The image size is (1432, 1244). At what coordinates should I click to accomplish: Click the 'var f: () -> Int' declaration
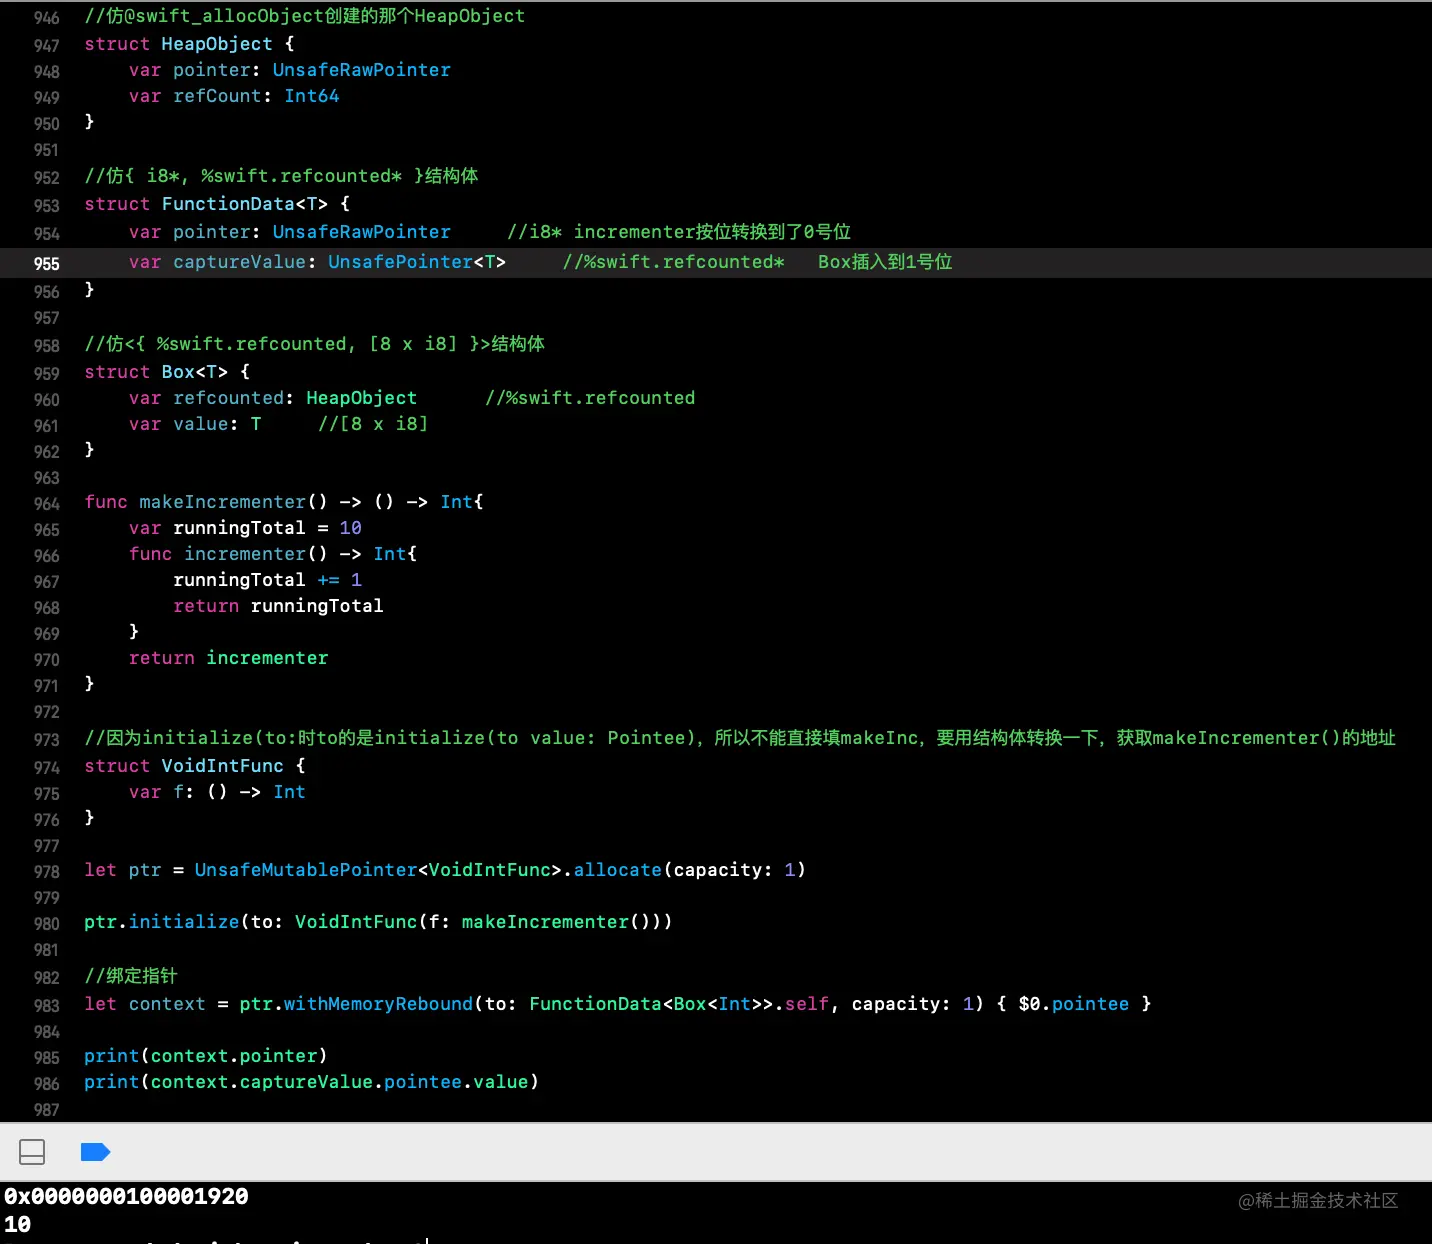tap(217, 792)
